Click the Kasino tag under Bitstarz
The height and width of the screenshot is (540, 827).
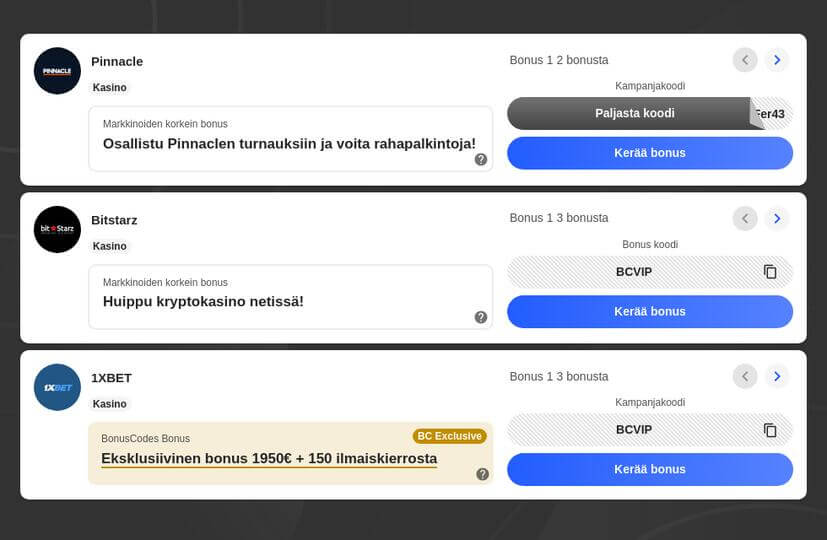click(x=110, y=246)
